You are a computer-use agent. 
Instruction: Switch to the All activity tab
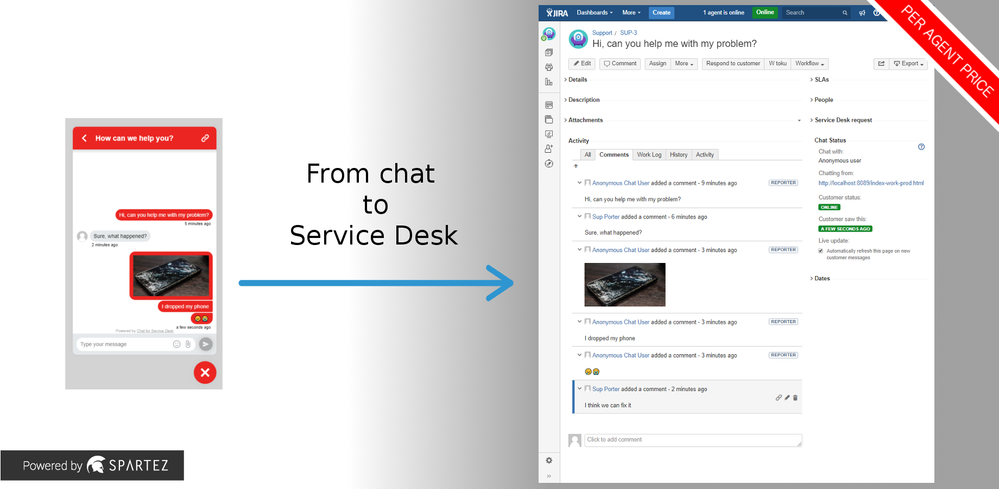(587, 155)
